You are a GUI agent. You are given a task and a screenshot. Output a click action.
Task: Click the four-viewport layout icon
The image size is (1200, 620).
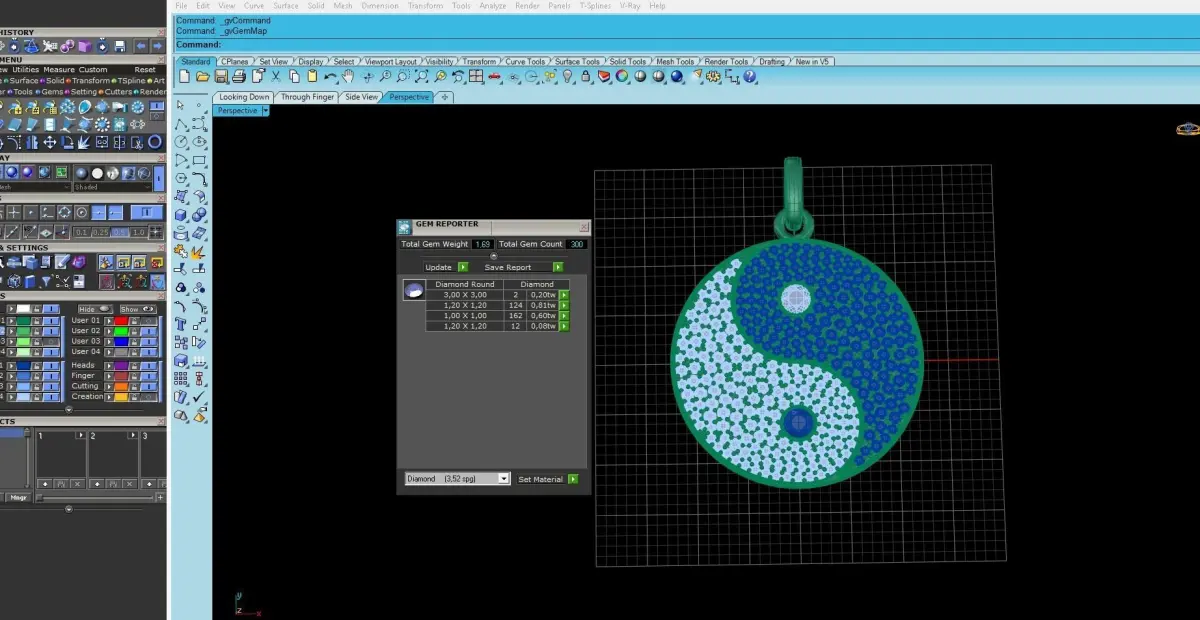(476, 76)
